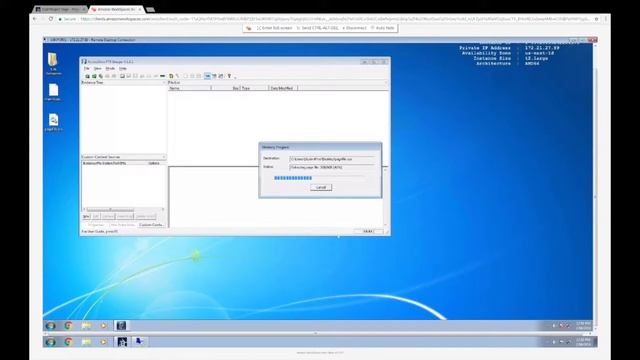The width and height of the screenshot is (640, 360).
Task: Sort file list by Date Modified column
Action: pyautogui.click(x=283, y=88)
